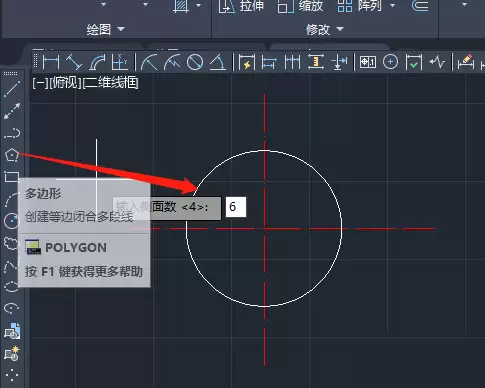Pick the Revision Cloud tool
This screenshot has height=388, width=485.
coord(11,243)
